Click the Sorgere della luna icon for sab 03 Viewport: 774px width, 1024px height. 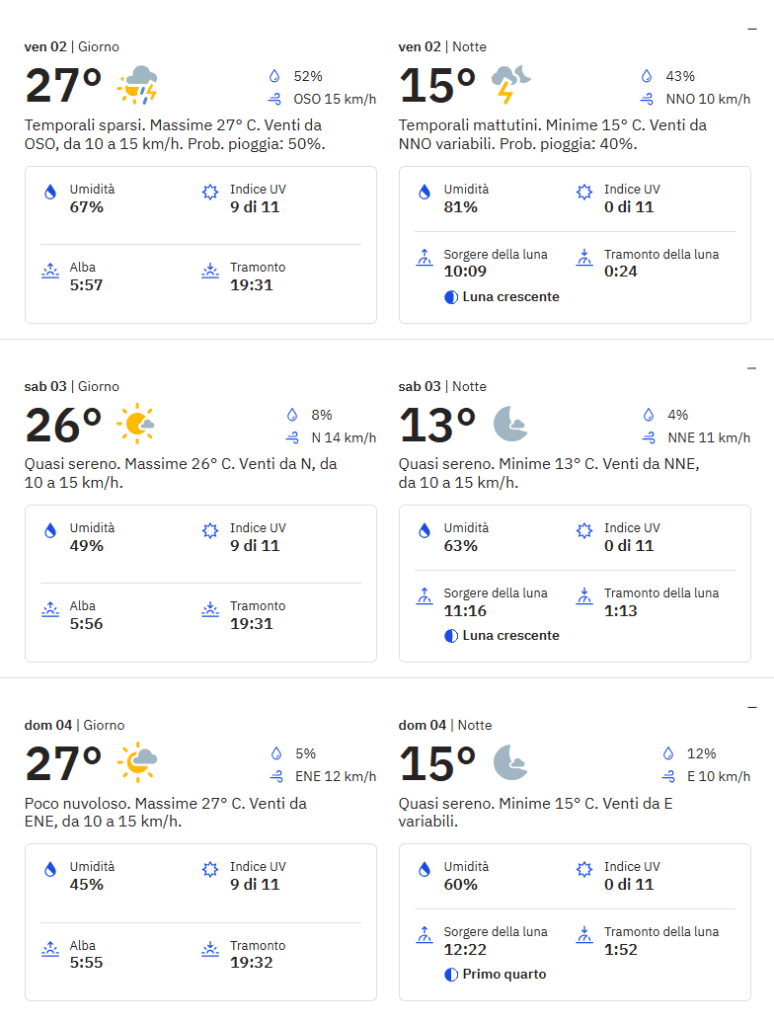tap(425, 596)
